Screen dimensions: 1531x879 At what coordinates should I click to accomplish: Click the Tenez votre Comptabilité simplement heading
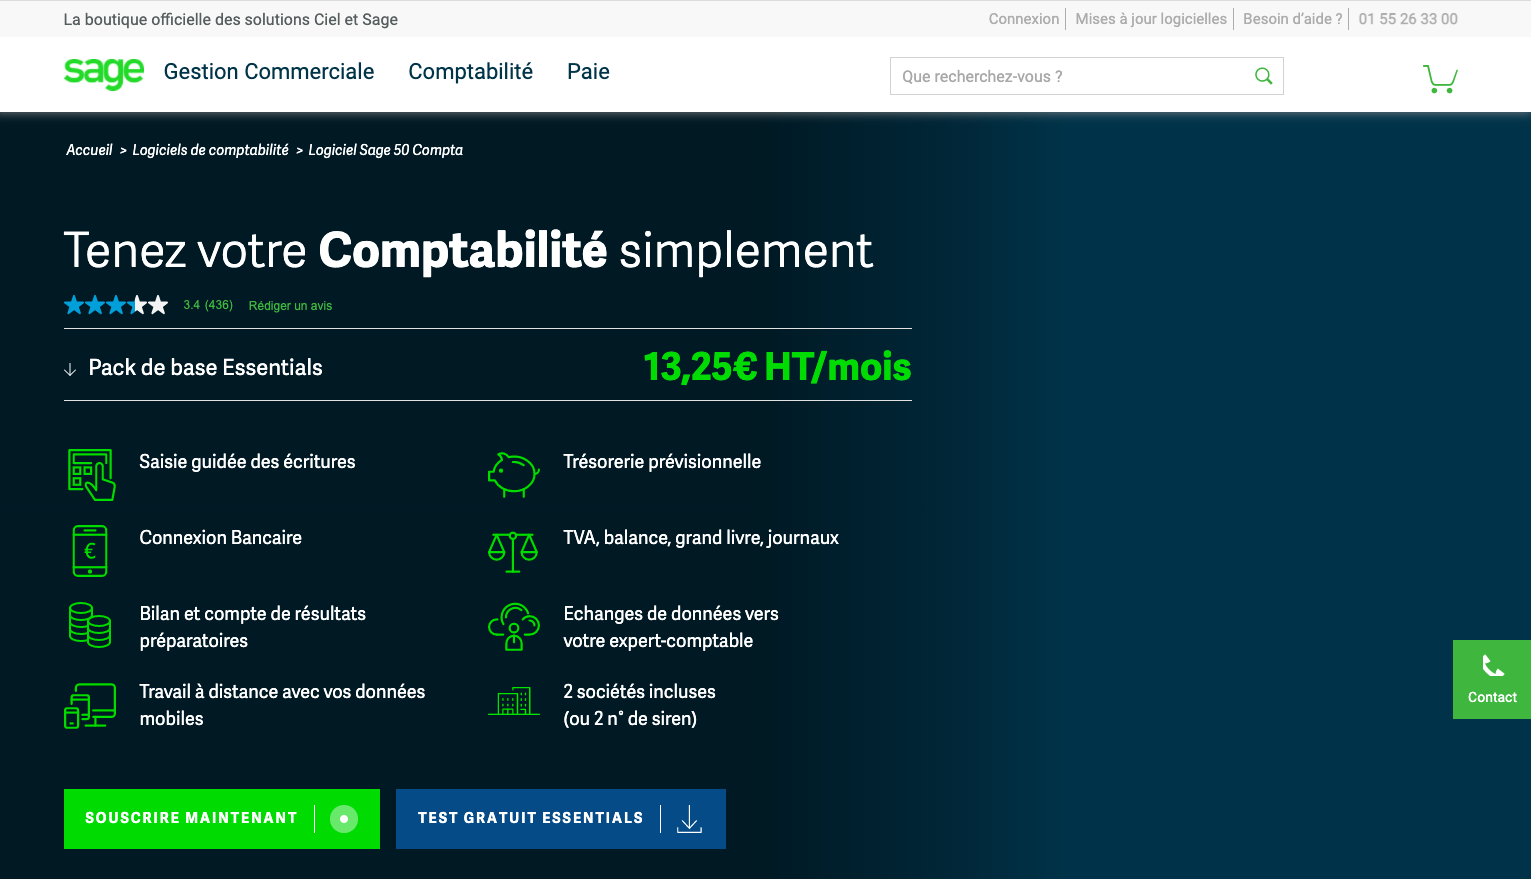[468, 250]
